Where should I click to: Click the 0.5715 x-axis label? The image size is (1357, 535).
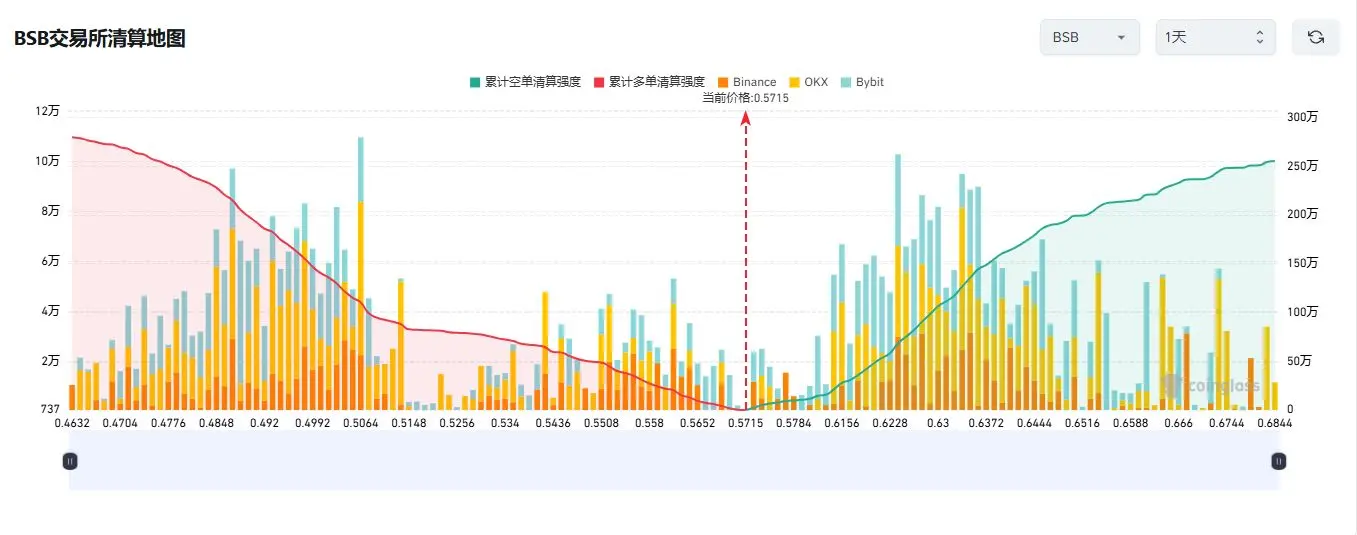744,424
